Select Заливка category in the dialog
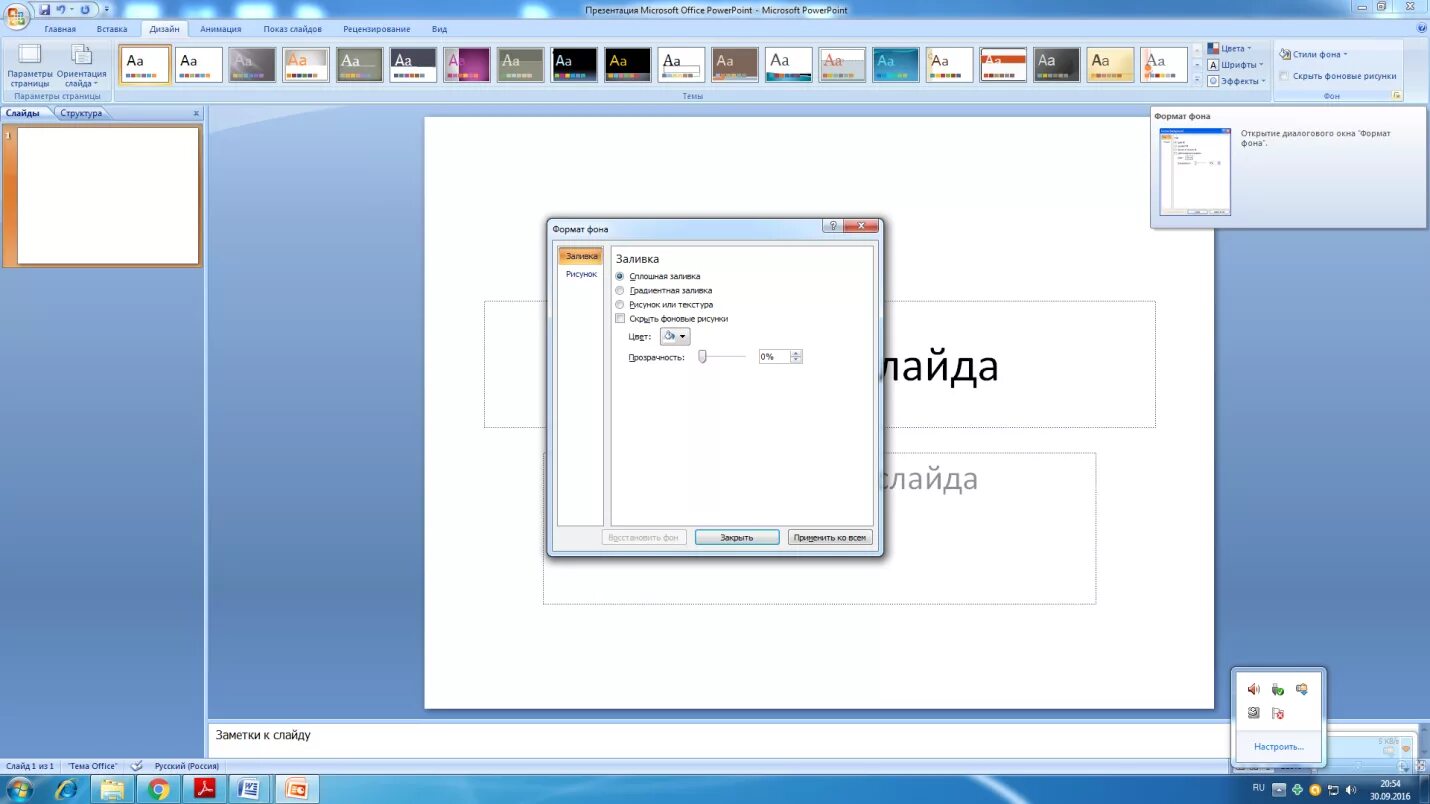 [x=581, y=257]
